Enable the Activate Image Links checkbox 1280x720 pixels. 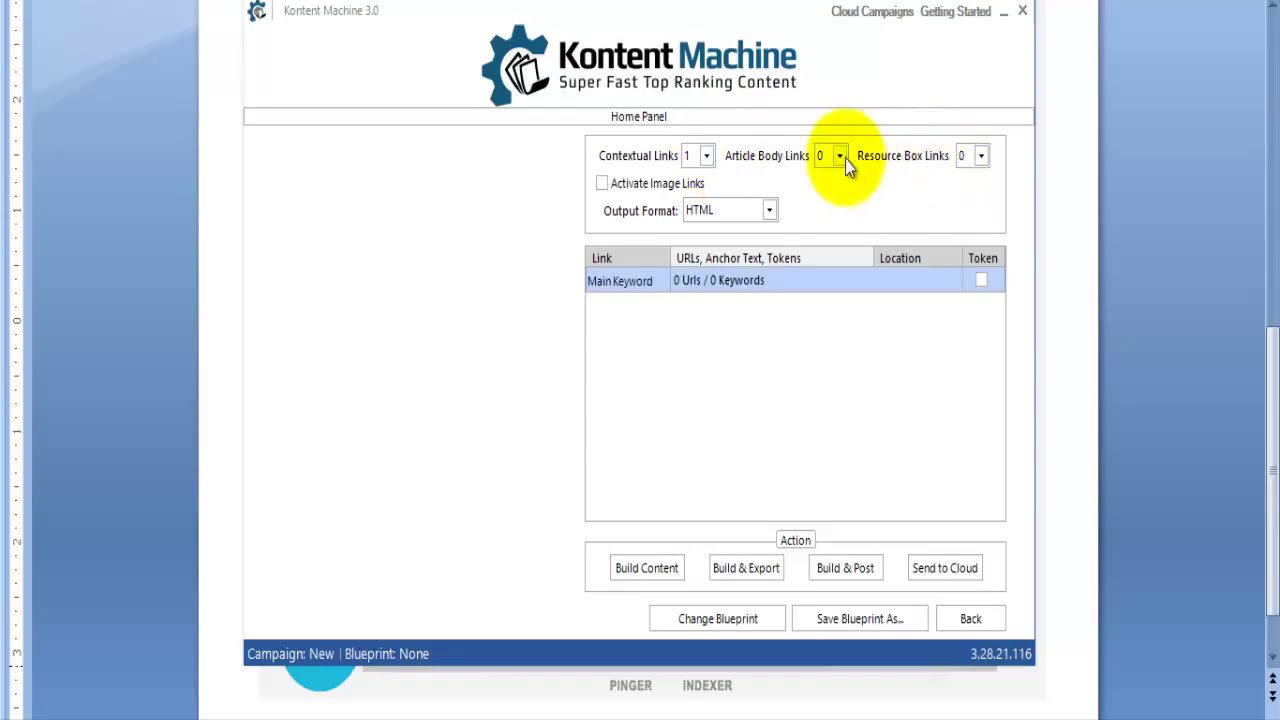[602, 183]
